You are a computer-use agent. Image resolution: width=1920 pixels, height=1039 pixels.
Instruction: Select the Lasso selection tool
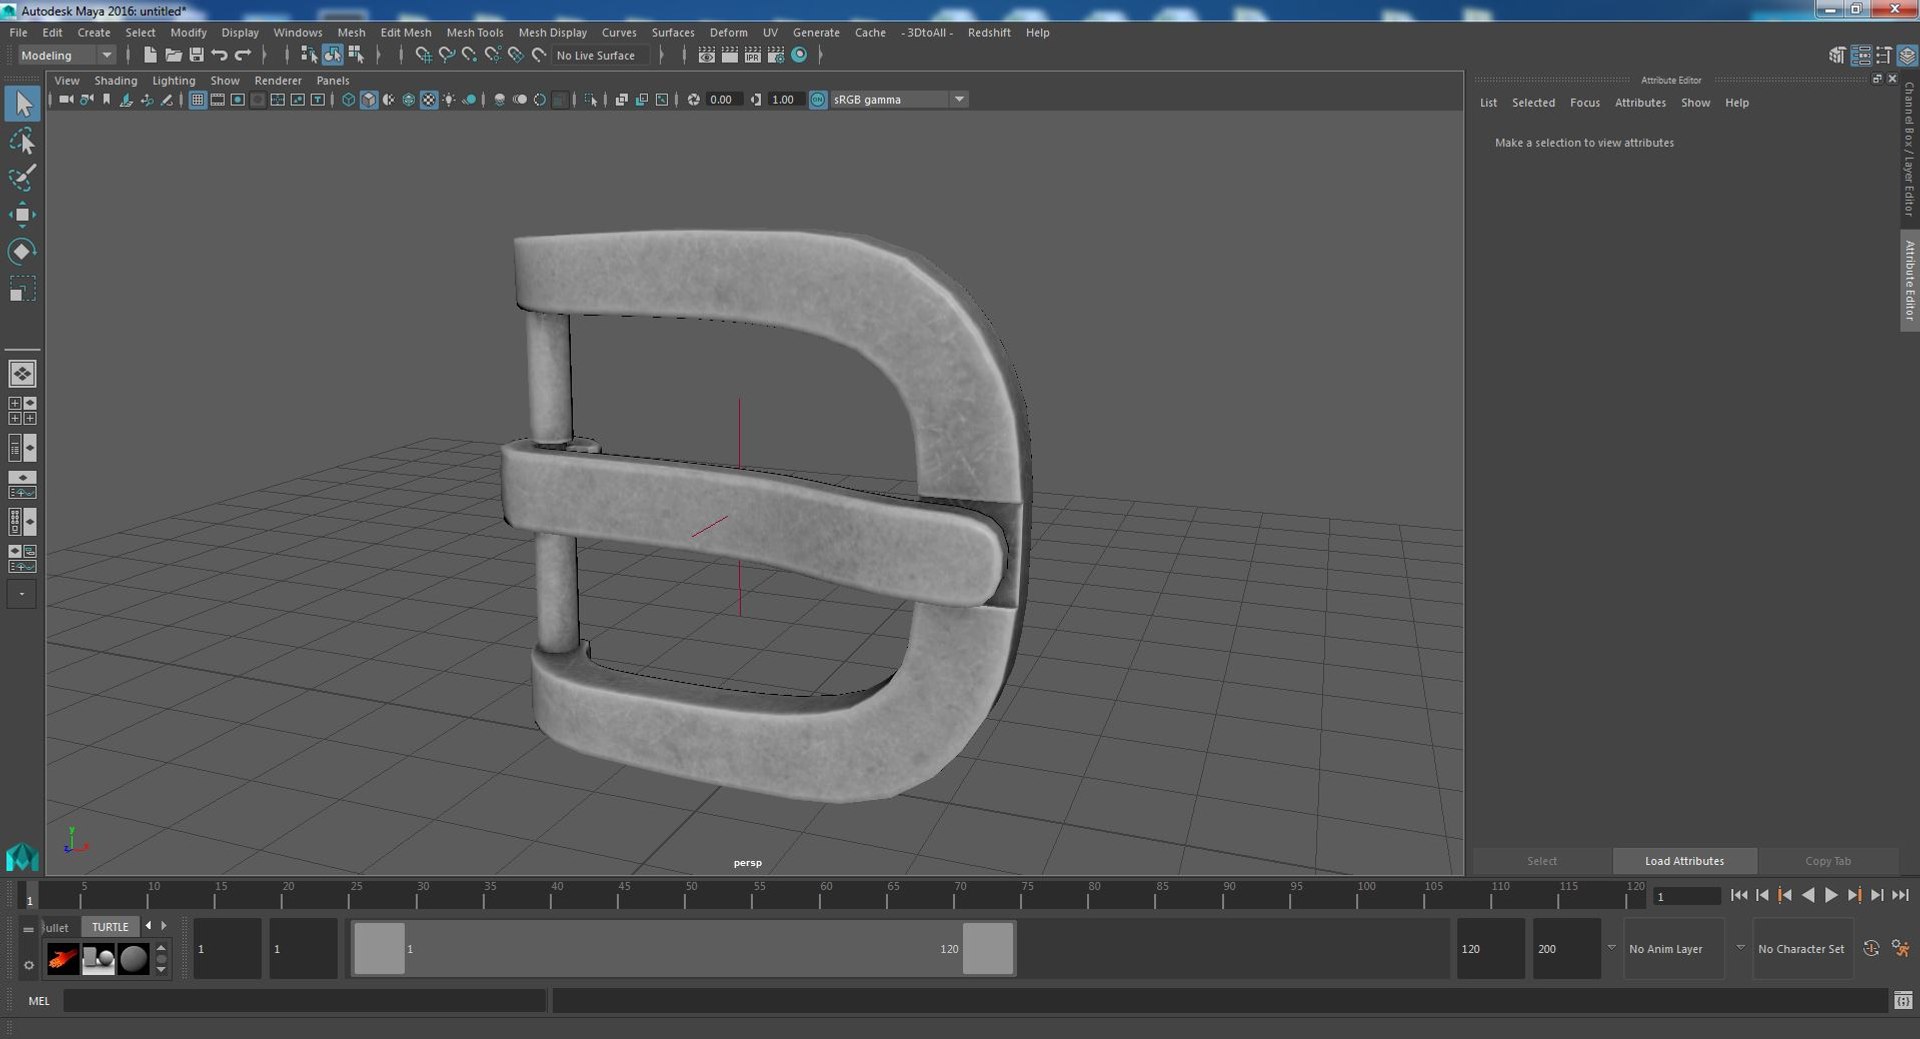point(22,141)
